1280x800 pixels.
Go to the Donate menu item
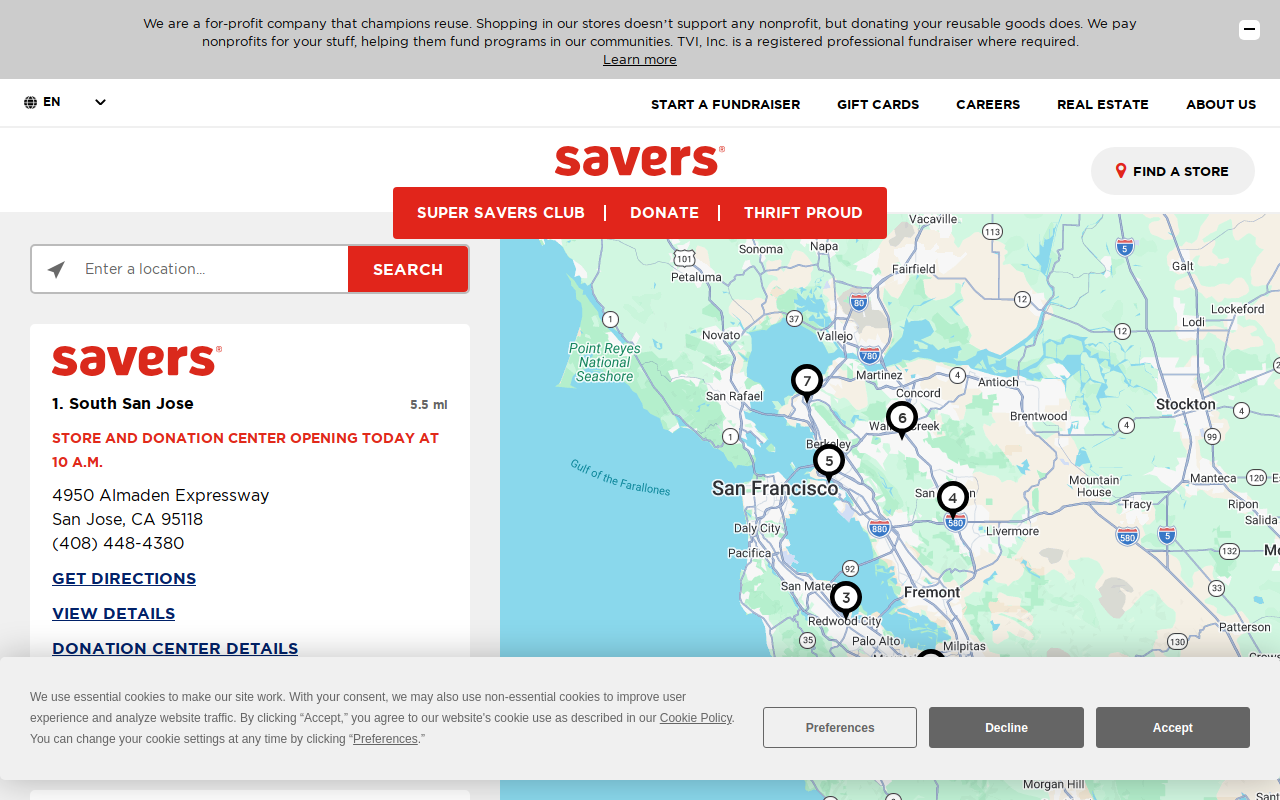(x=664, y=213)
